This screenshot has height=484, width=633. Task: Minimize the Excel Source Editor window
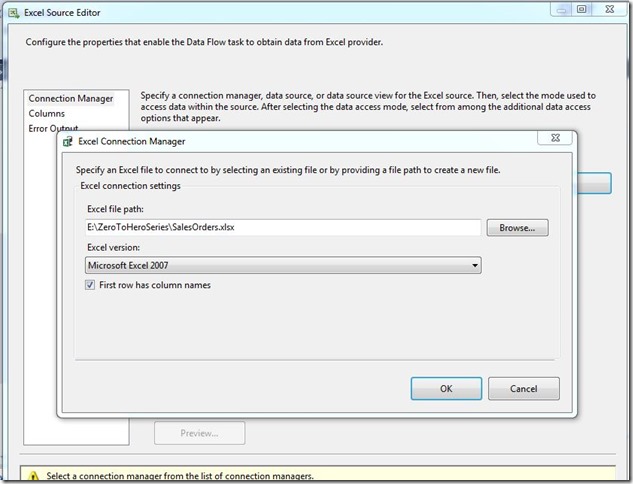561,9
